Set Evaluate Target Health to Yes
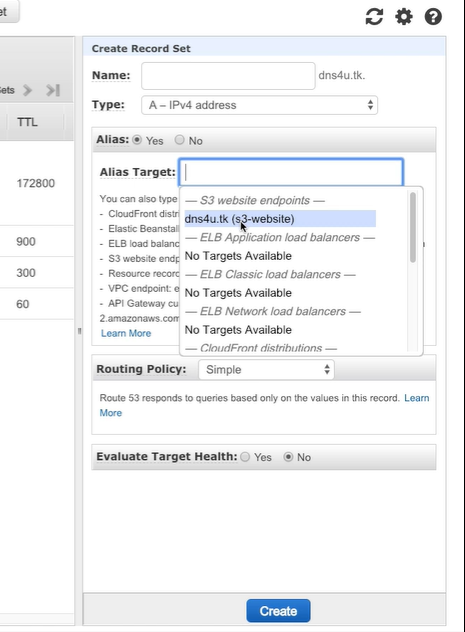 [245, 457]
